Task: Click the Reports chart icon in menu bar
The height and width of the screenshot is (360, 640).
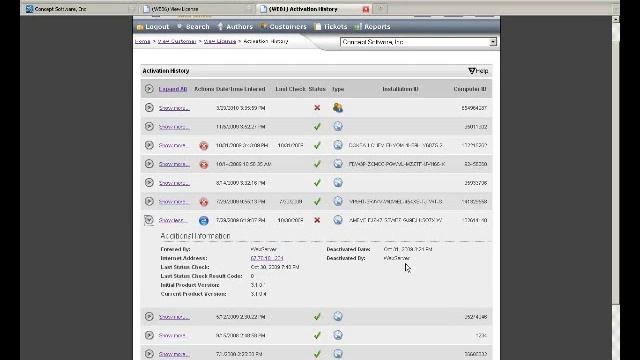Action: pos(358,27)
